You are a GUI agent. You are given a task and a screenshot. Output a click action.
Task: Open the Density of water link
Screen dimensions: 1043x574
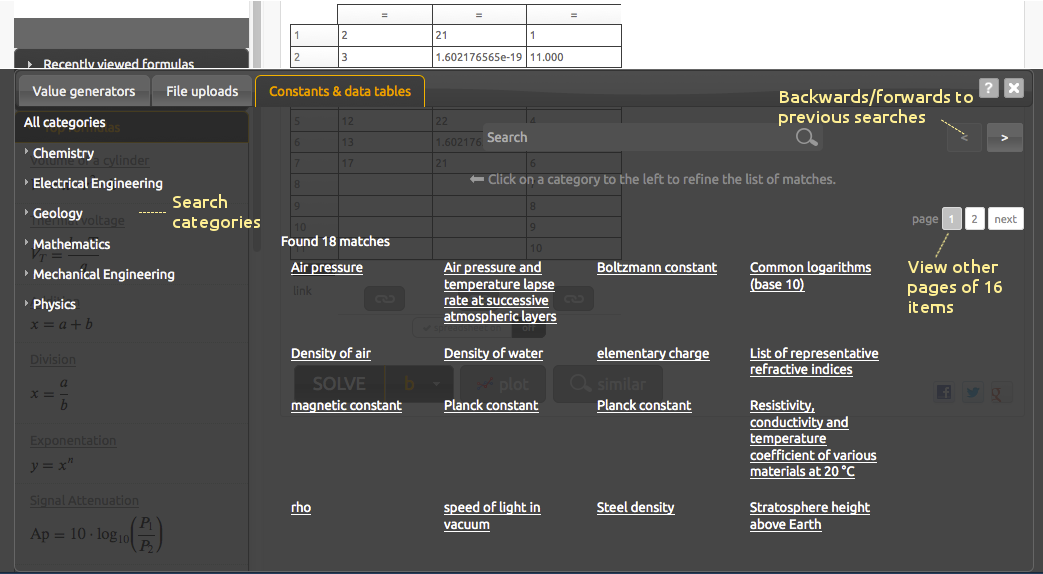tap(493, 353)
